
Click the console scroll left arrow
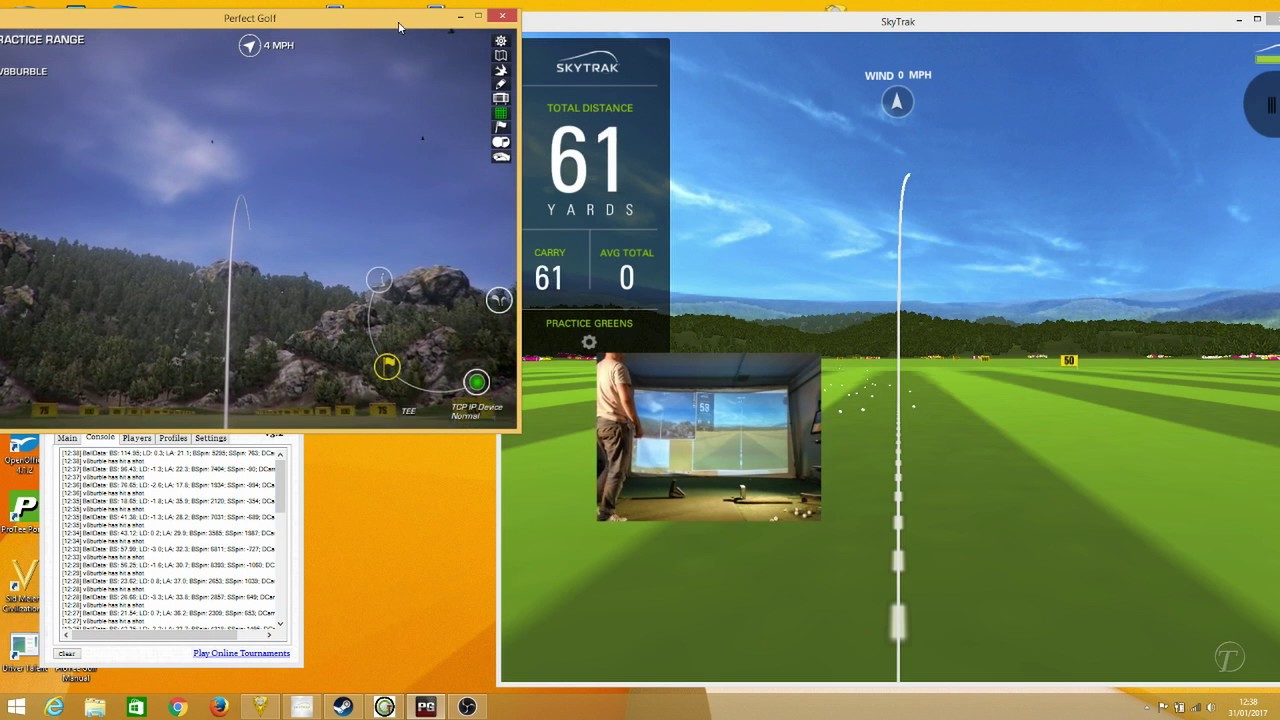(x=66, y=634)
